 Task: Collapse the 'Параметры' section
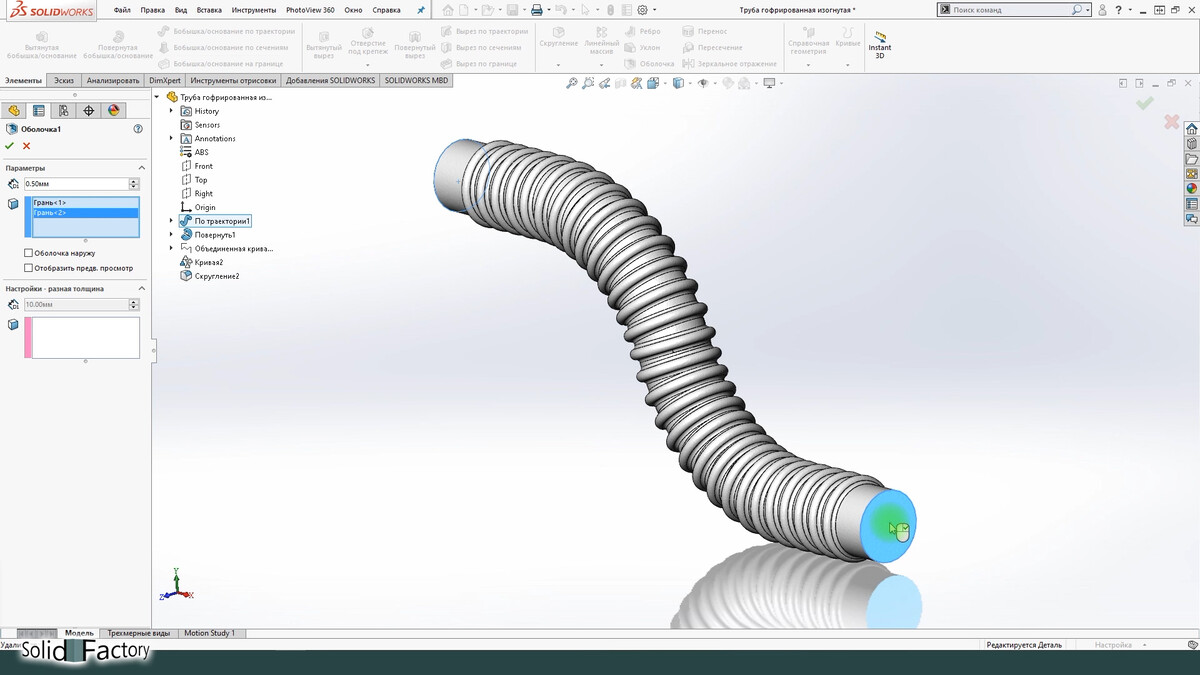(141, 168)
